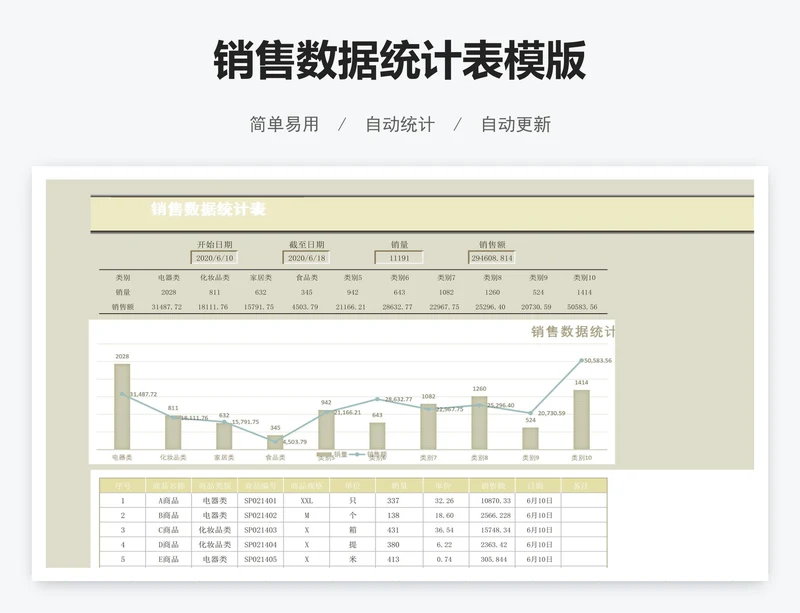Click the 截至日期 label
This screenshot has height=613, width=800.
click(x=307, y=244)
